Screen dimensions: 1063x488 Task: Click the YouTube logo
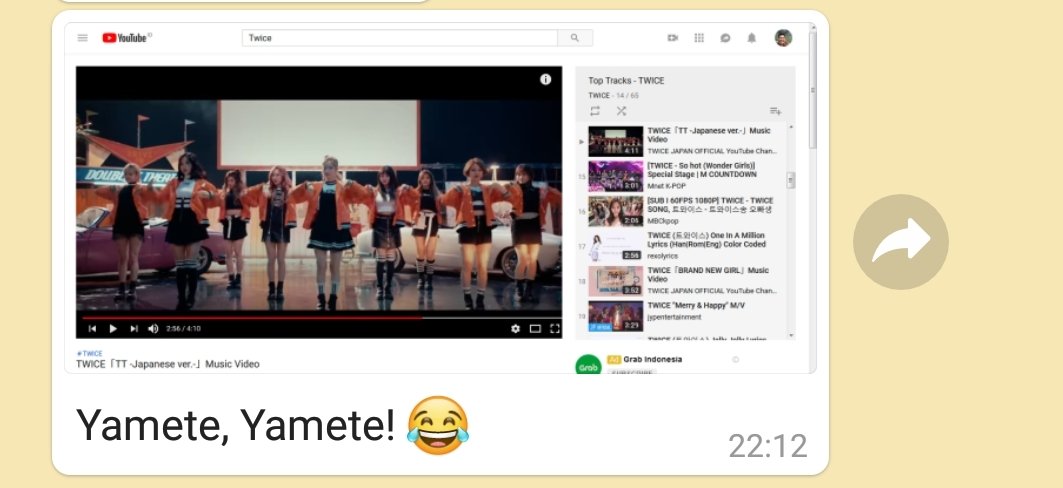click(x=127, y=38)
